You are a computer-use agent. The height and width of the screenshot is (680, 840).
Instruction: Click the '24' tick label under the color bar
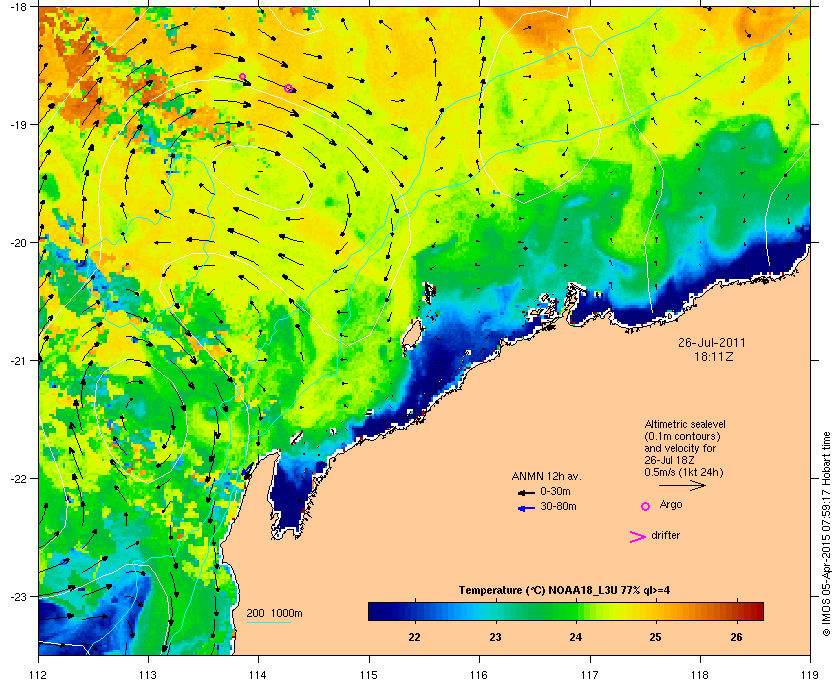575,637
